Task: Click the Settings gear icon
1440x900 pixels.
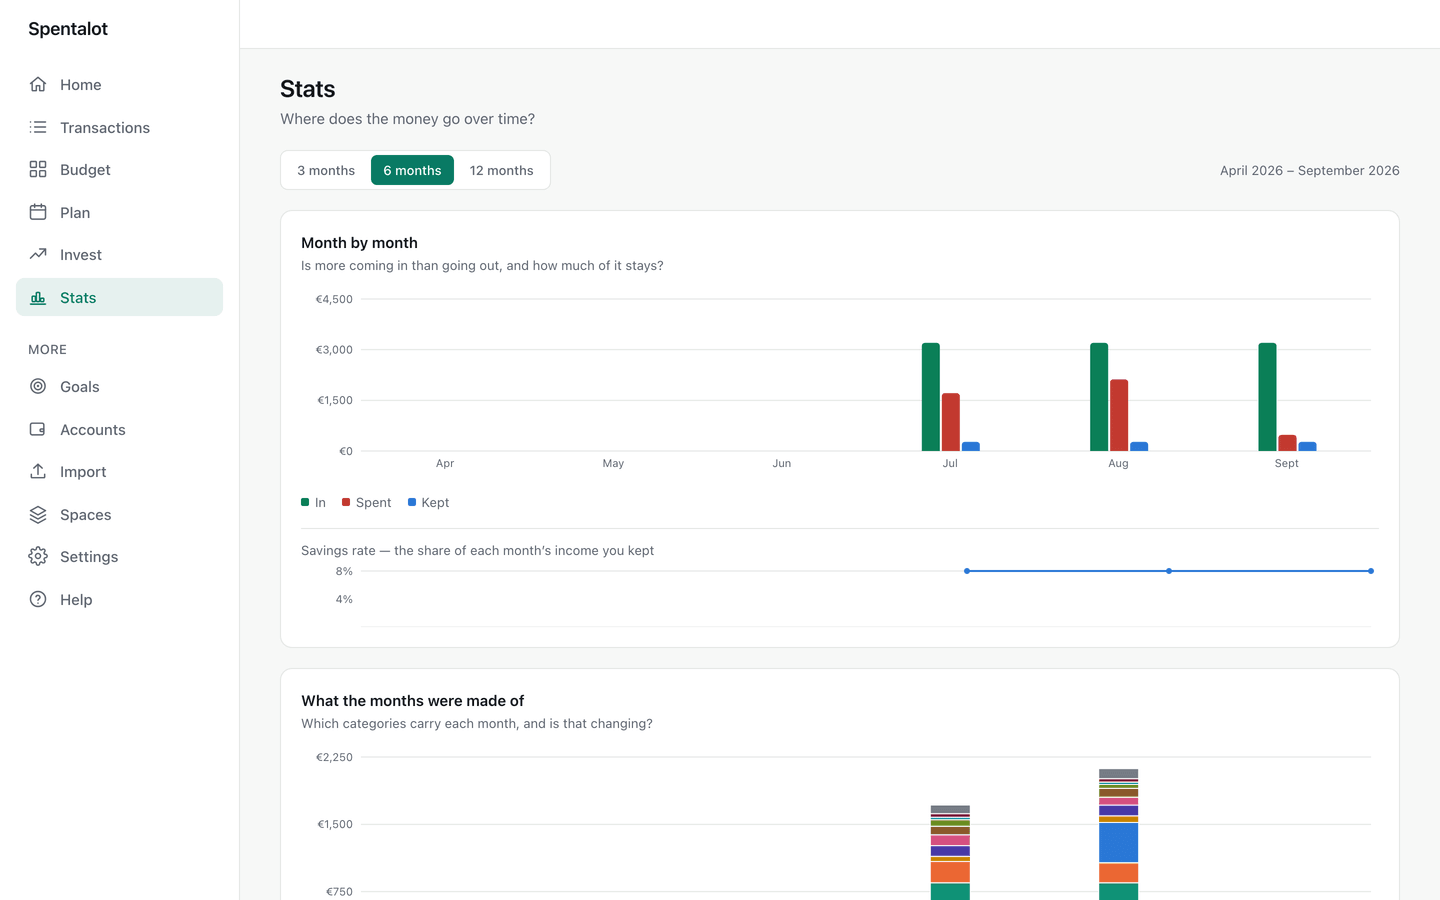Action: pyautogui.click(x=38, y=557)
